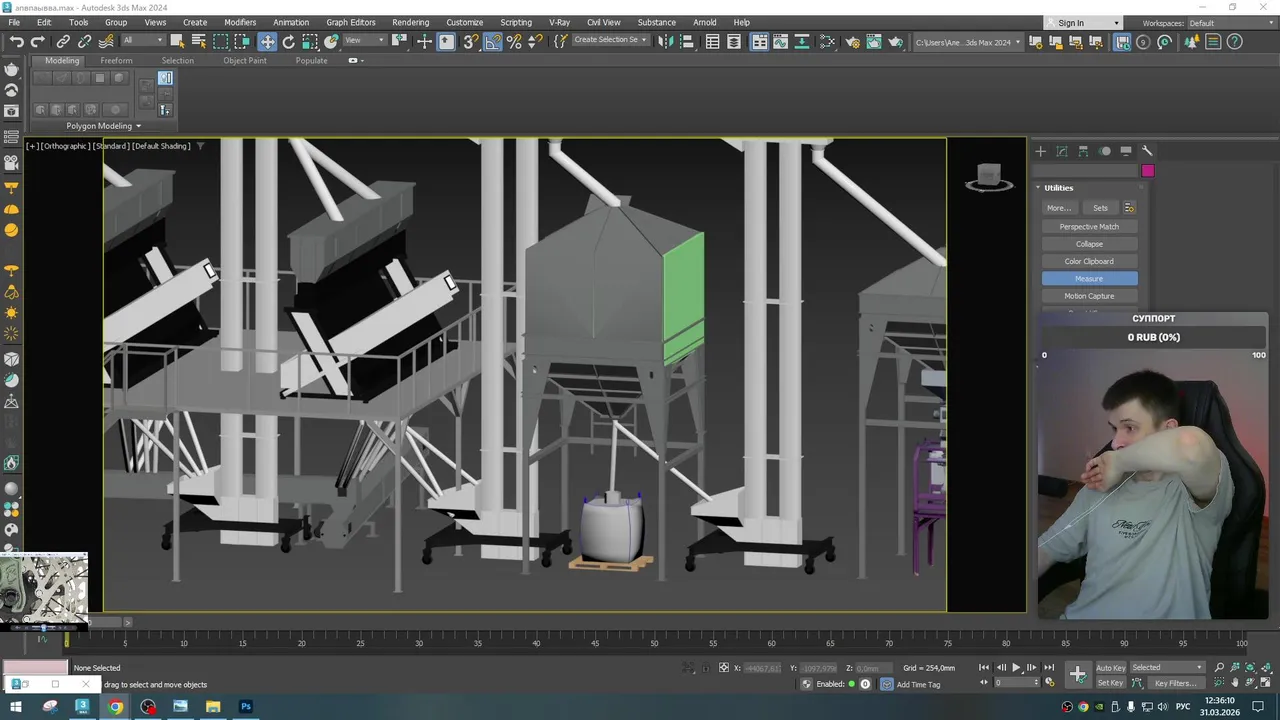Image resolution: width=1280 pixels, height=720 pixels.
Task: Click the current frame number field
Action: pos(1018,683)
